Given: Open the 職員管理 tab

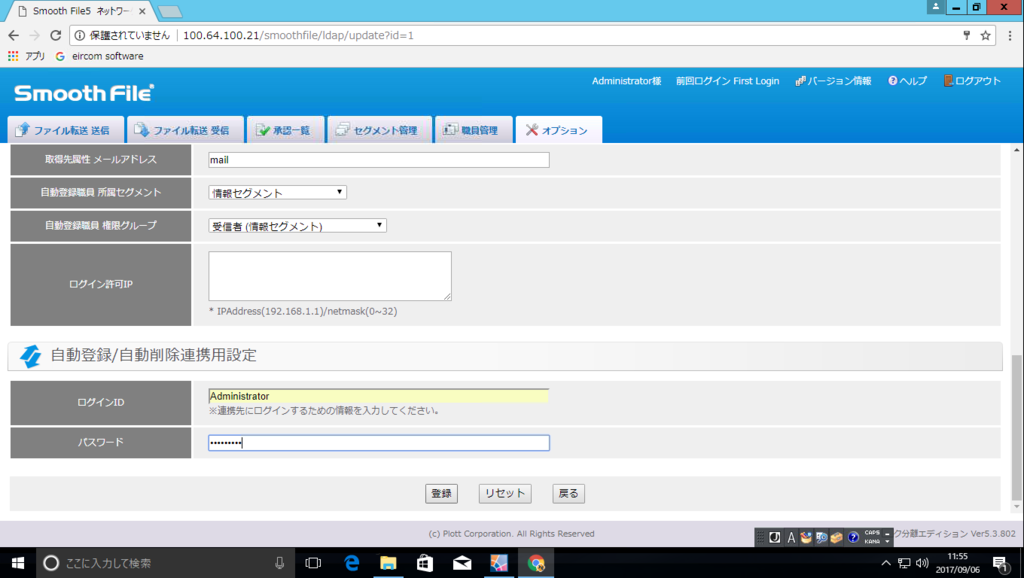Looking at the screenshot, I should [x=473, y=129].
